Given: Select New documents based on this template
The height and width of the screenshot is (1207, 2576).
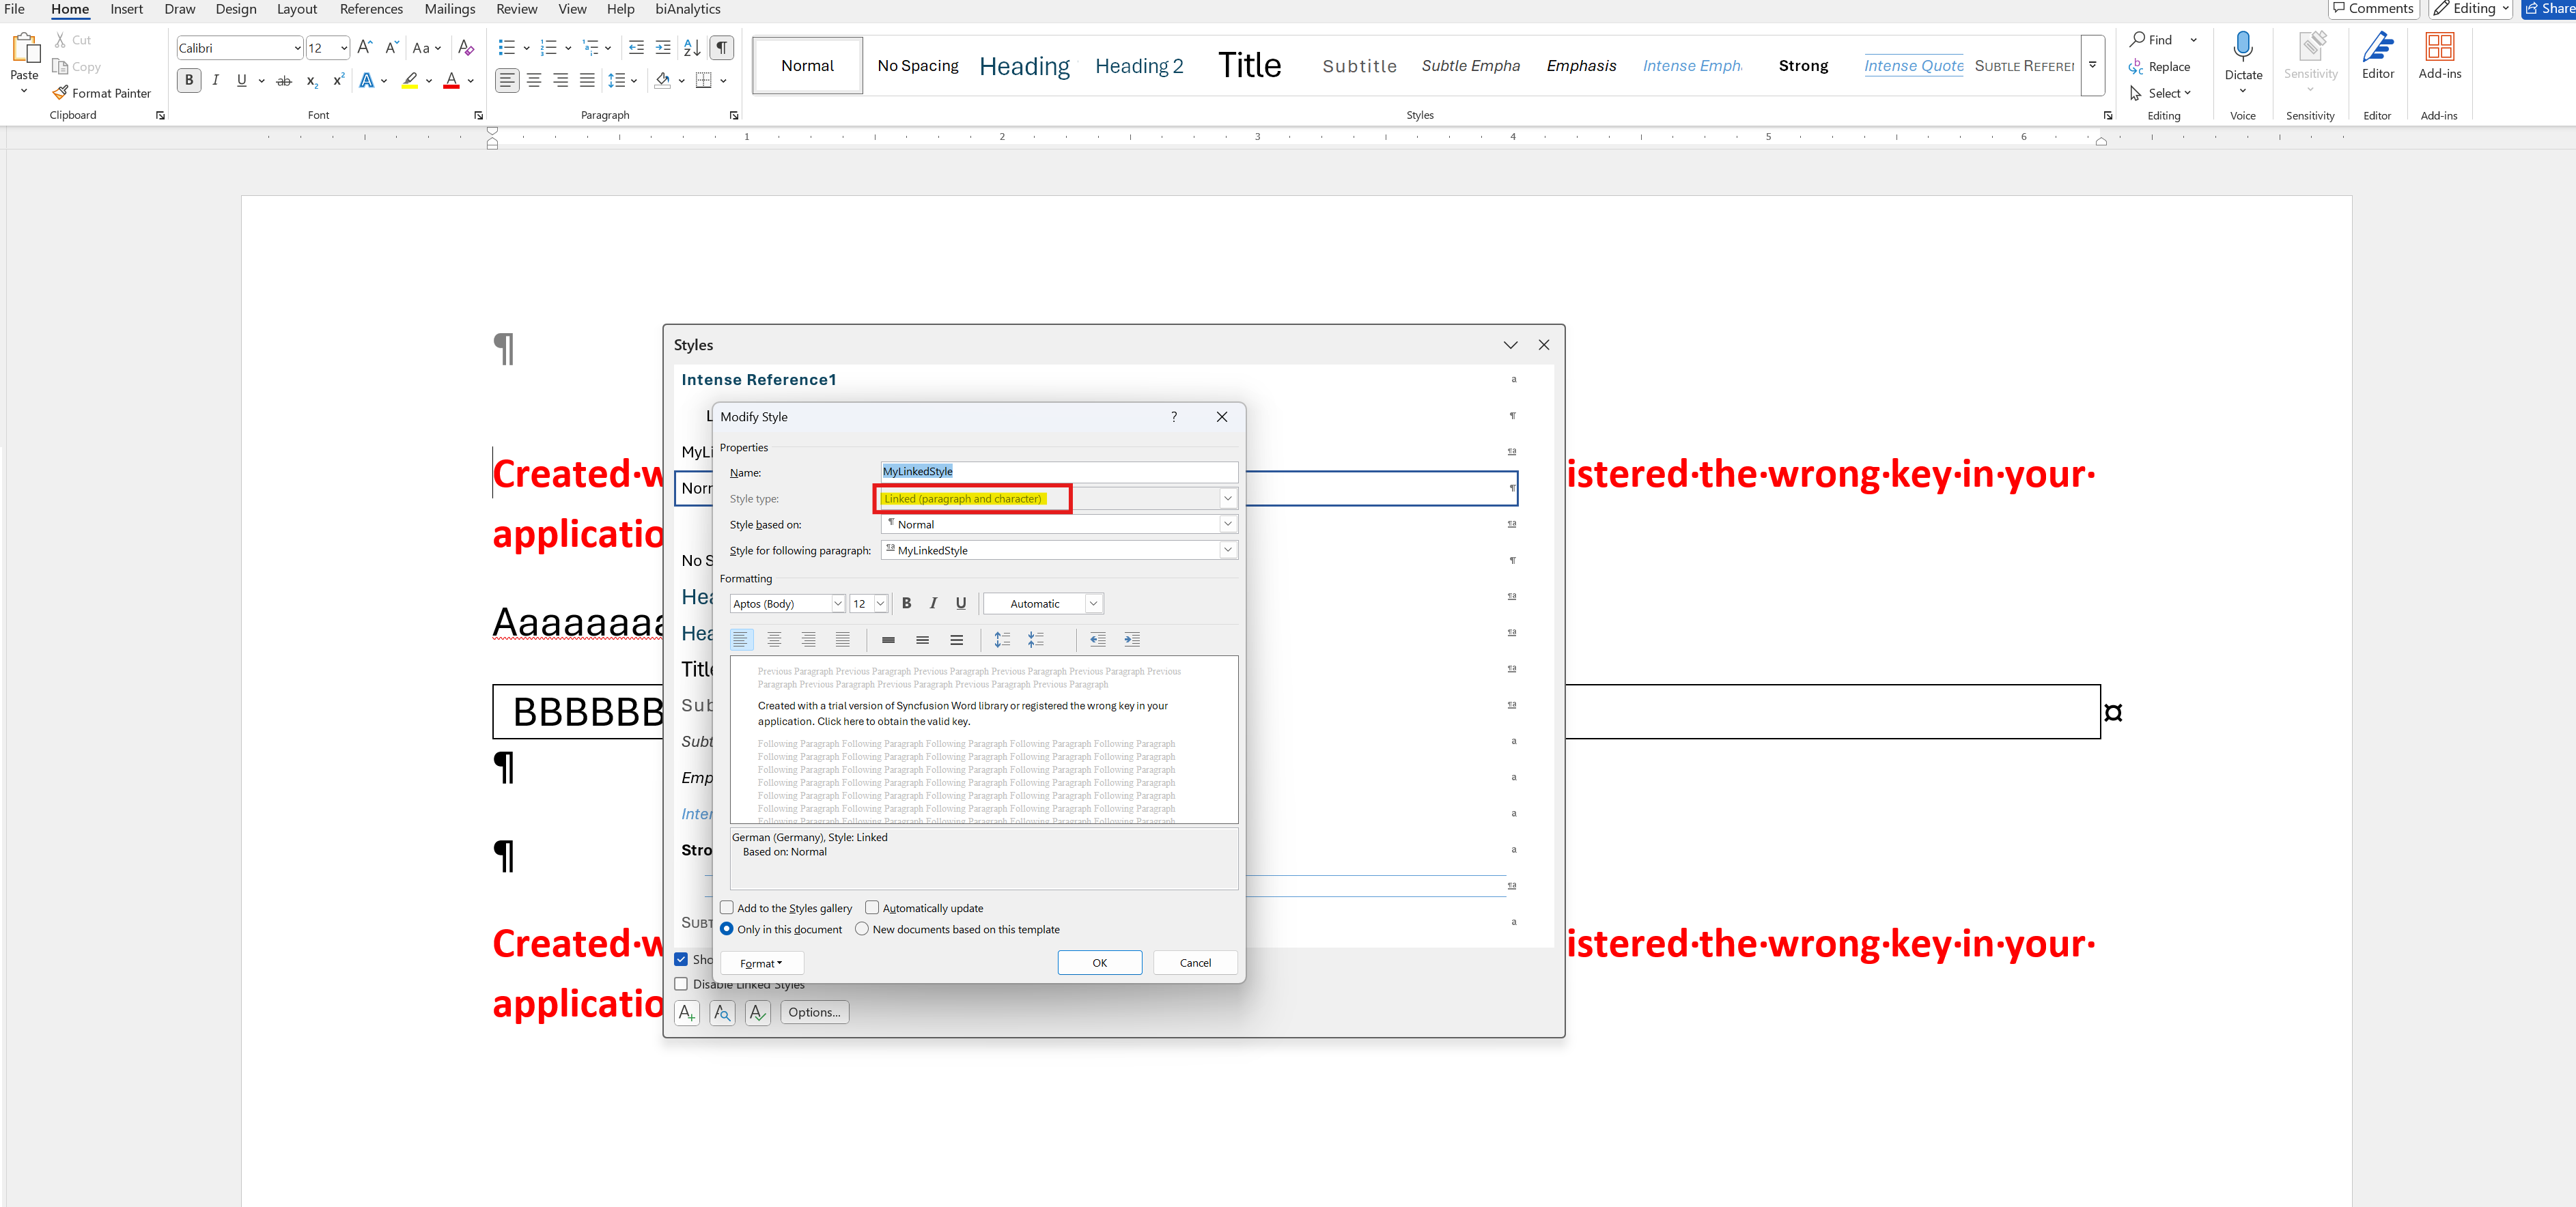Looking at the screenshot, I should pos(862,929).
